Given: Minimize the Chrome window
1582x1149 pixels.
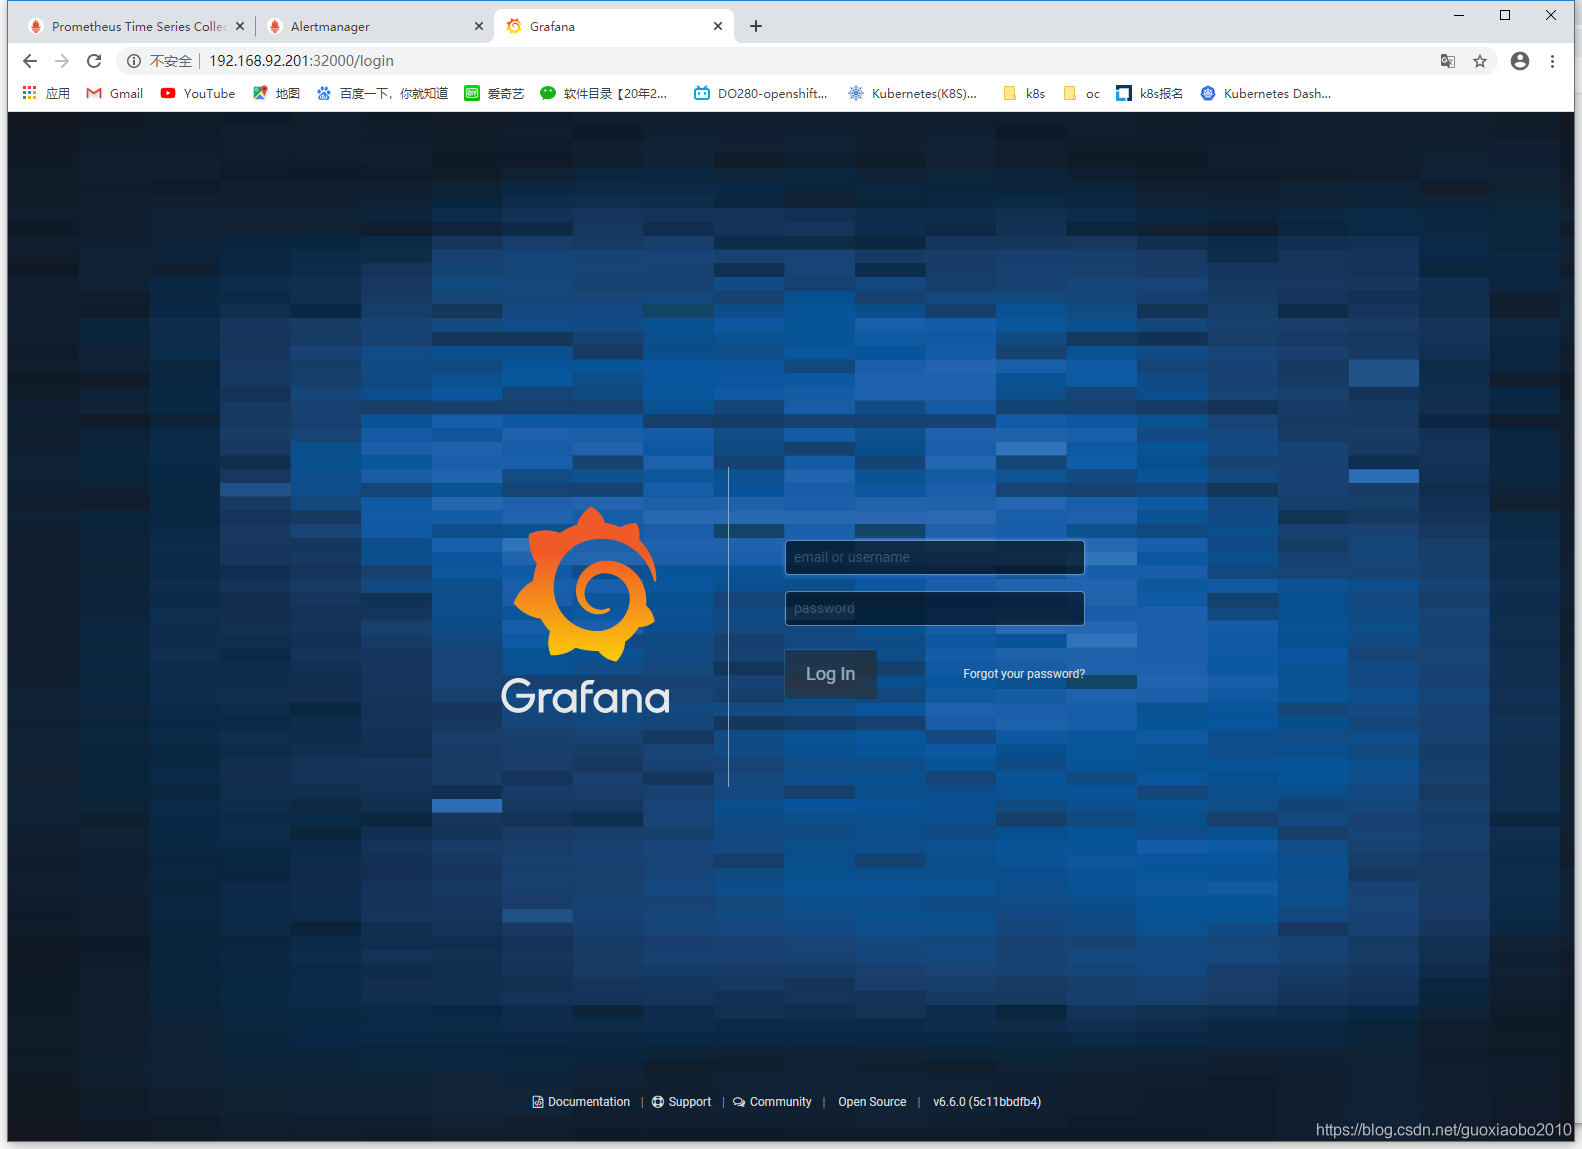Looking at the screenshot, I should pos(1459,15).
